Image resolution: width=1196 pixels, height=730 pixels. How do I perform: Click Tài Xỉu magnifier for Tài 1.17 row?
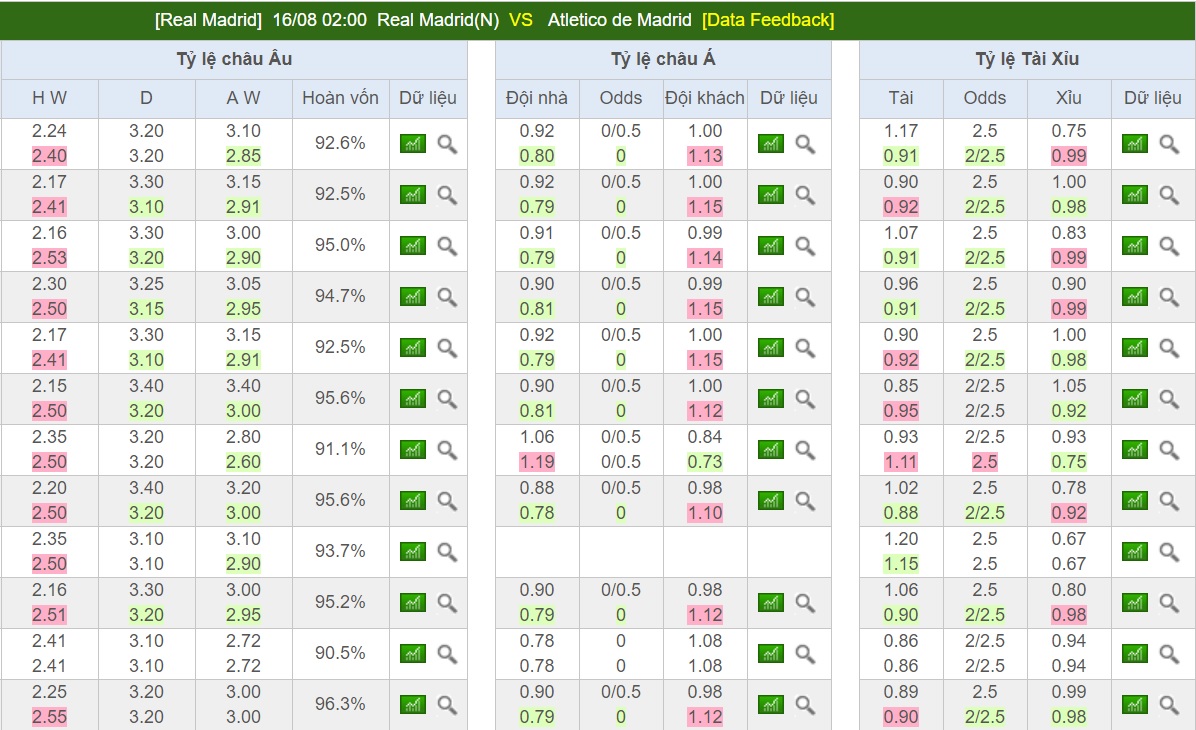coord(1169,143)
